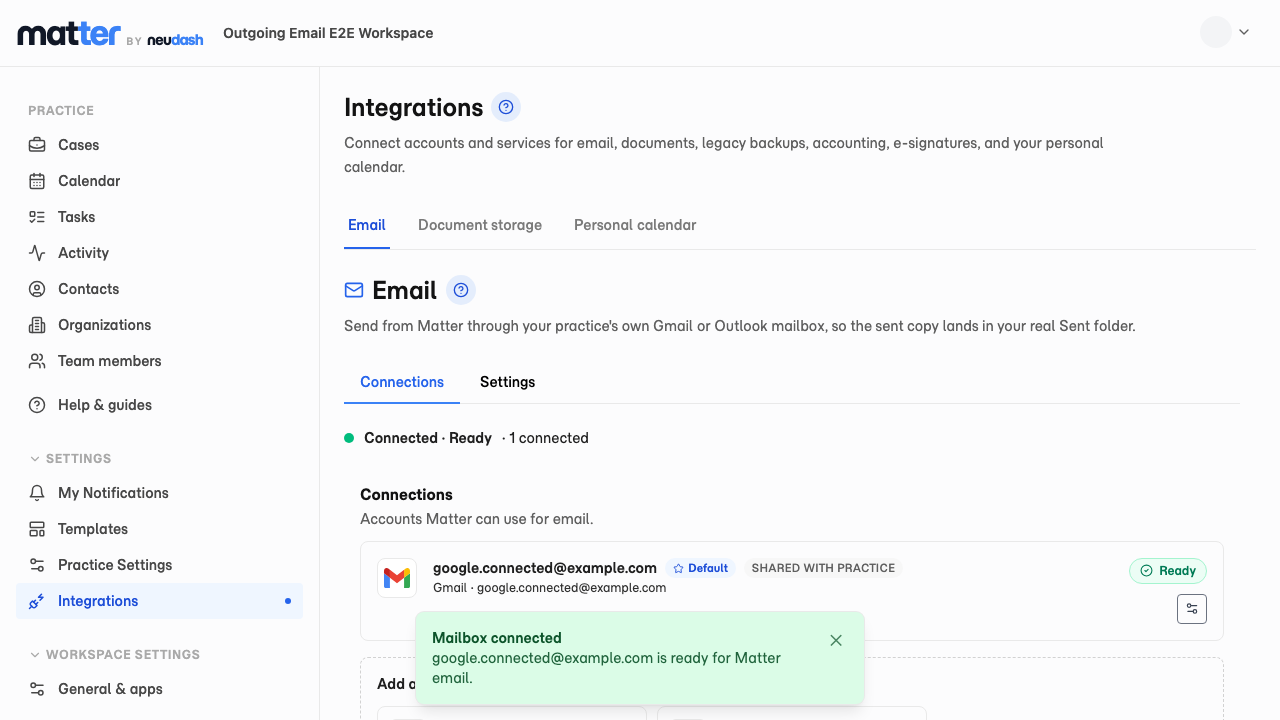Screen dimensions: 1280x720
Task: Select the Connections sub-tab
Action: 402,382
